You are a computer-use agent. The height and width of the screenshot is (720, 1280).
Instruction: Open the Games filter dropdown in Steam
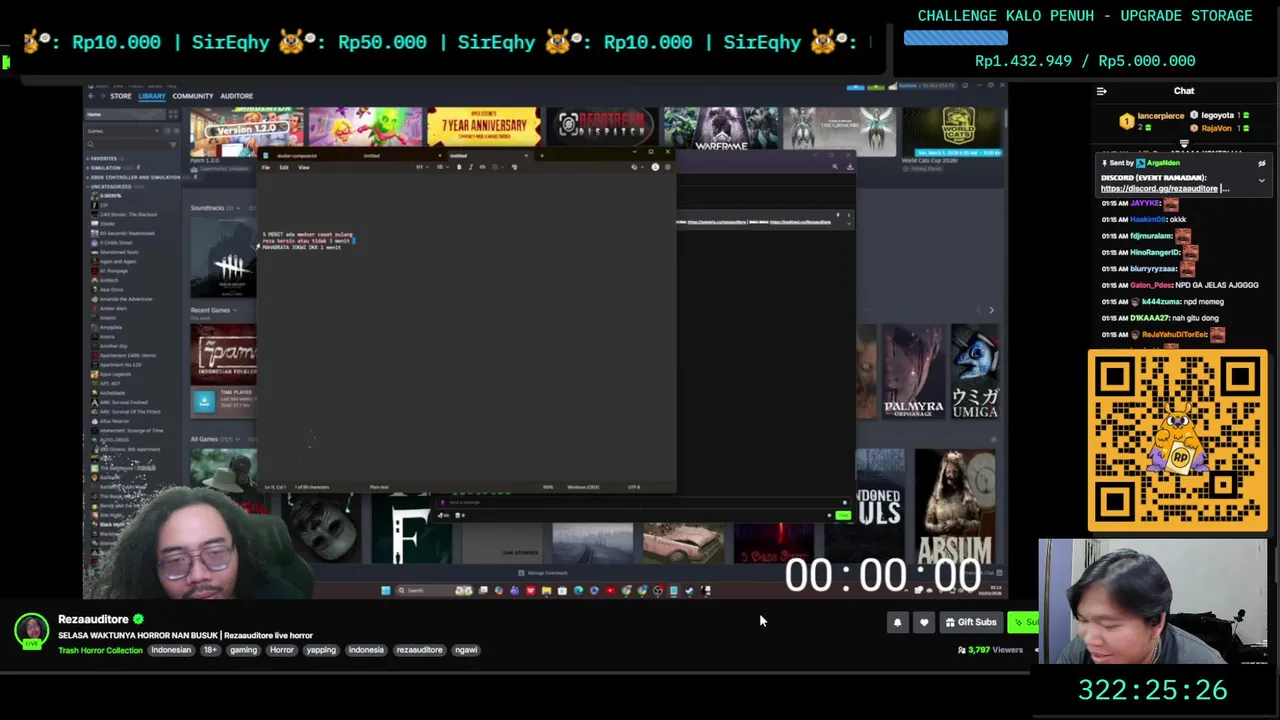coord(120,131)
